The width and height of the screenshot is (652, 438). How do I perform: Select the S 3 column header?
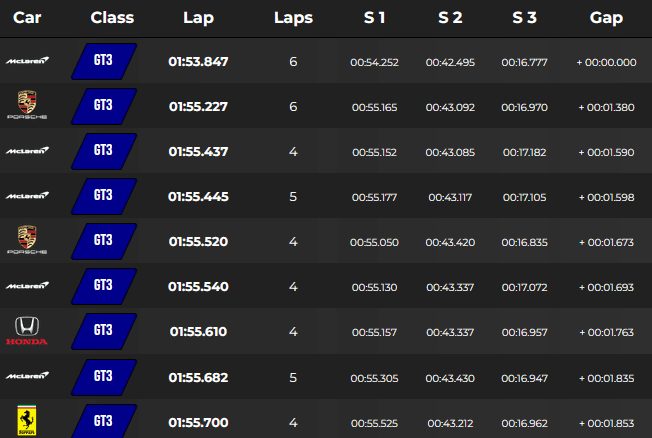pos(524,17)
